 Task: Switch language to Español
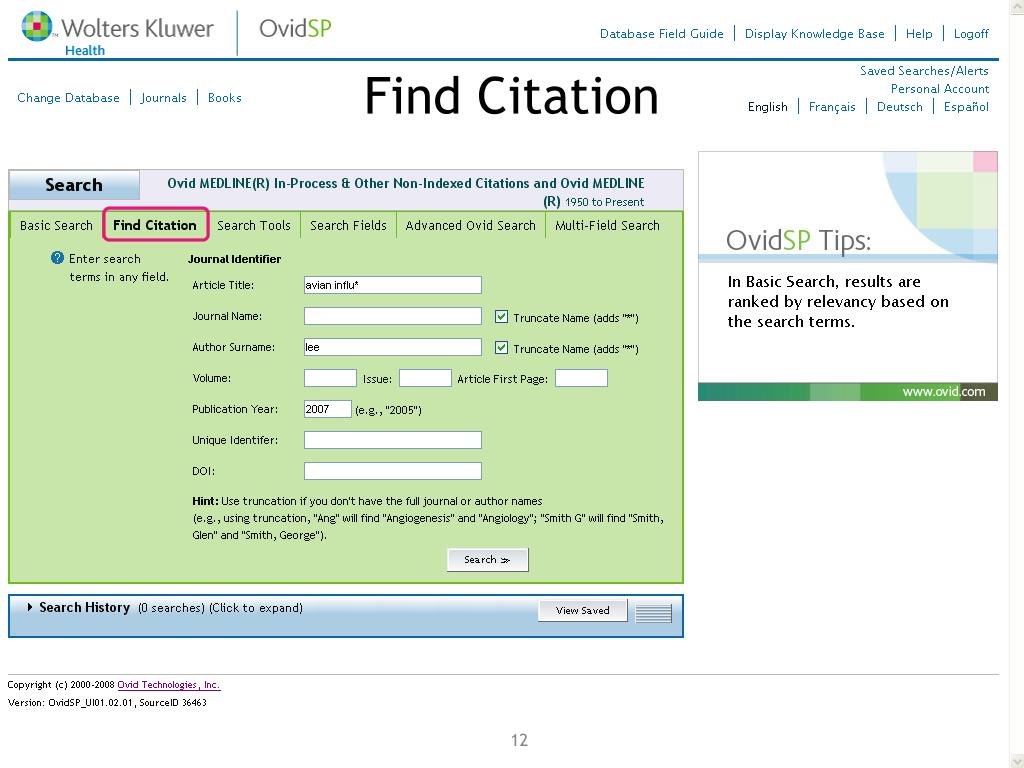pos(966,106)
